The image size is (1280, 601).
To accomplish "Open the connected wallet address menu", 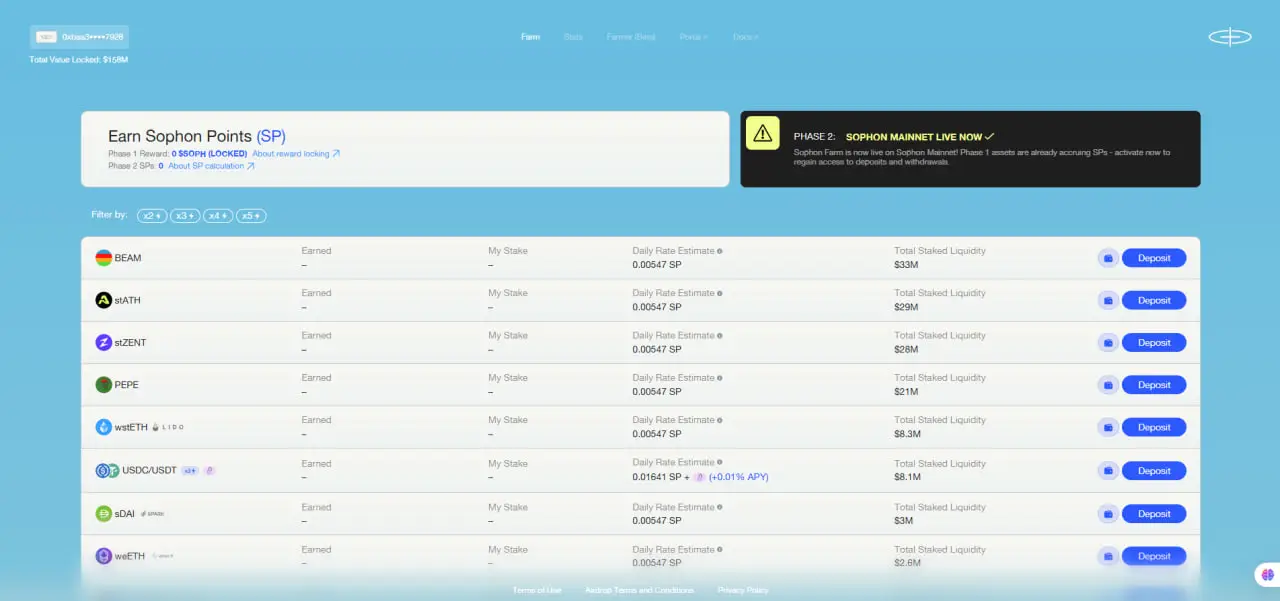I will [80, 37].
